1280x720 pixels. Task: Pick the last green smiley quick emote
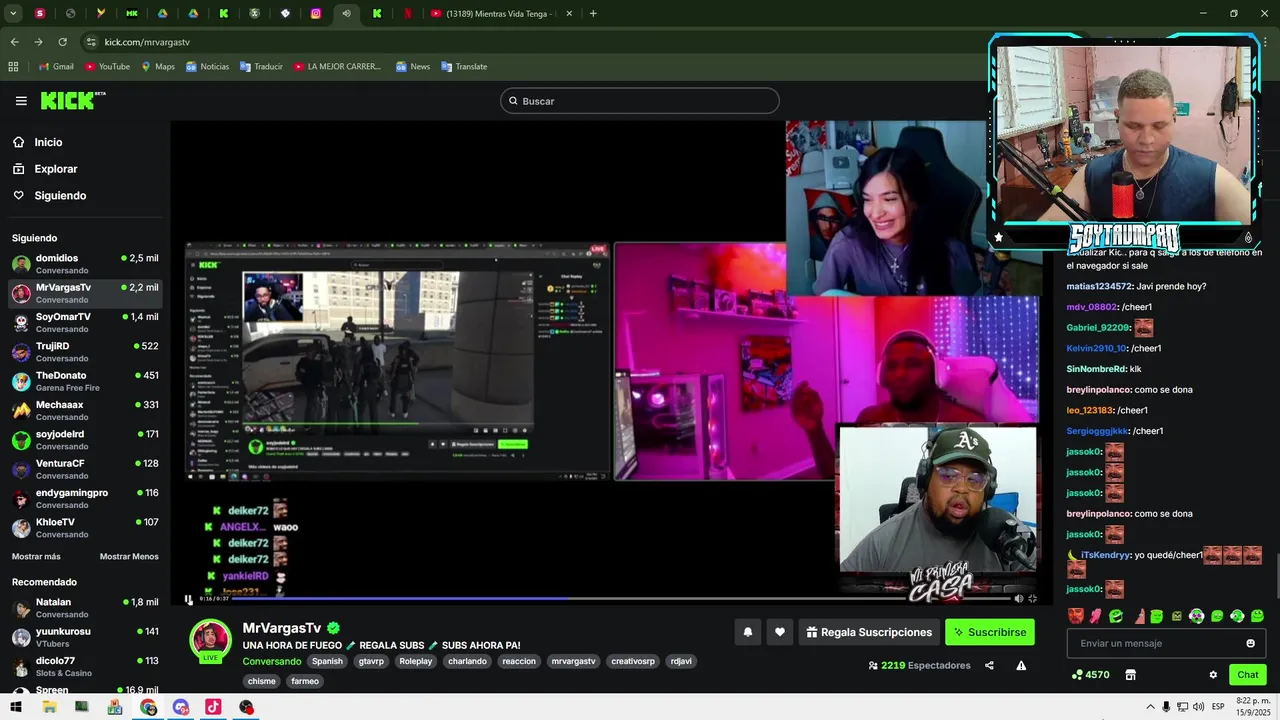(x=1257, y=616)
